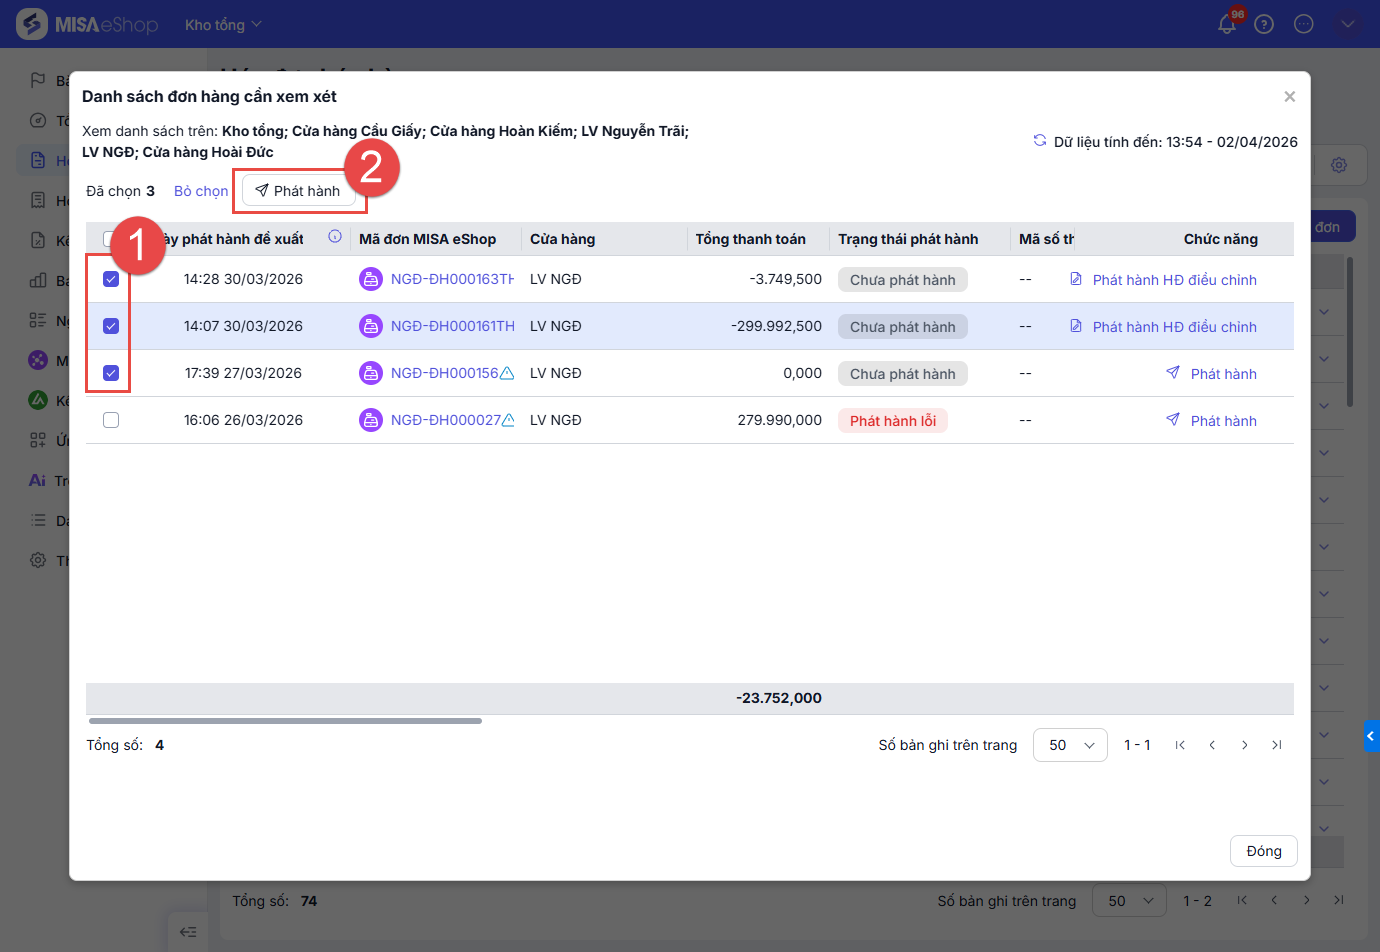This screenshot has width=1380, height=952.
Task: Click the refresh data icon
Action: pyautogui.click(x=1040, y=141)
